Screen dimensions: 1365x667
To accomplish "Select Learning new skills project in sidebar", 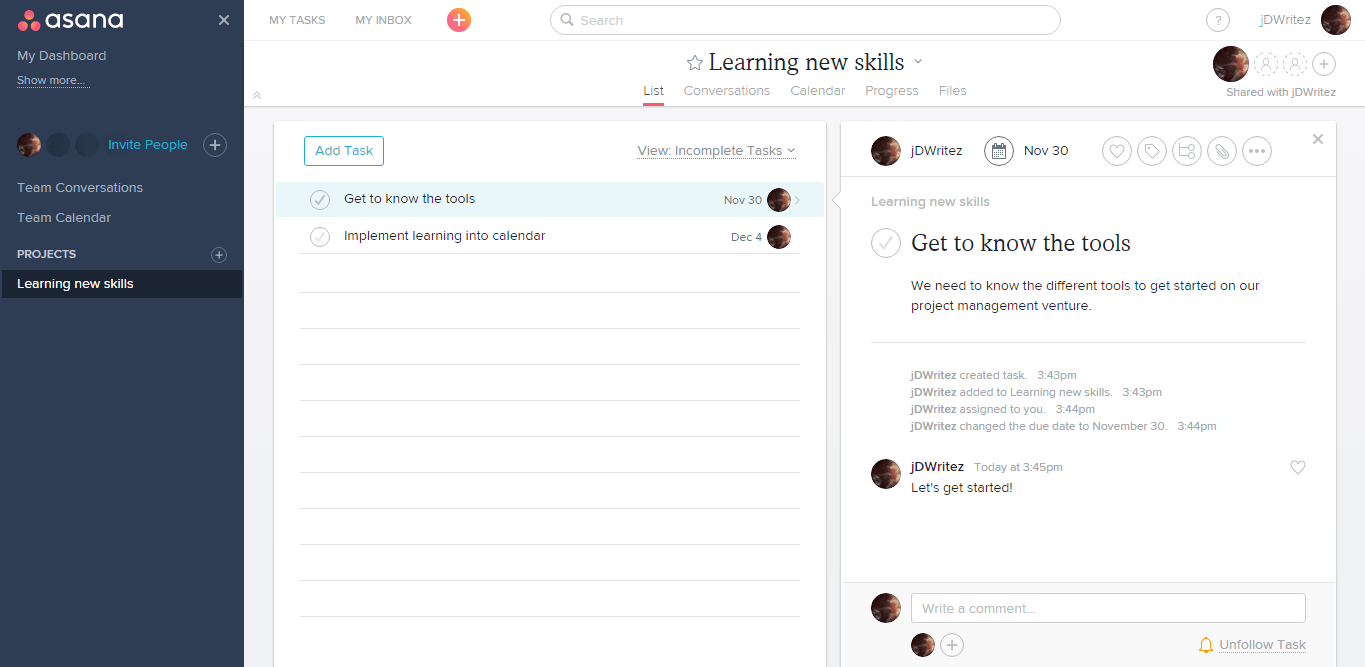I will point(121,284).
